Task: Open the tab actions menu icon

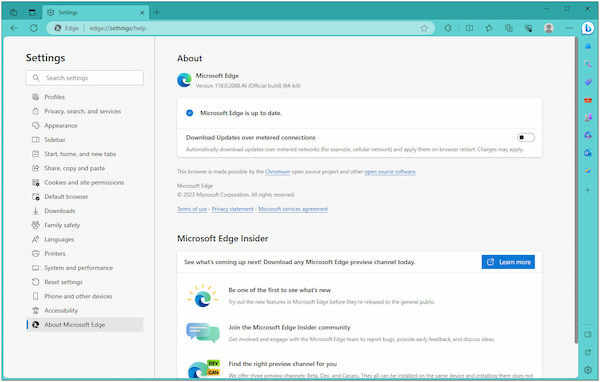Action: pyautogui.click(x=32, y=12)
